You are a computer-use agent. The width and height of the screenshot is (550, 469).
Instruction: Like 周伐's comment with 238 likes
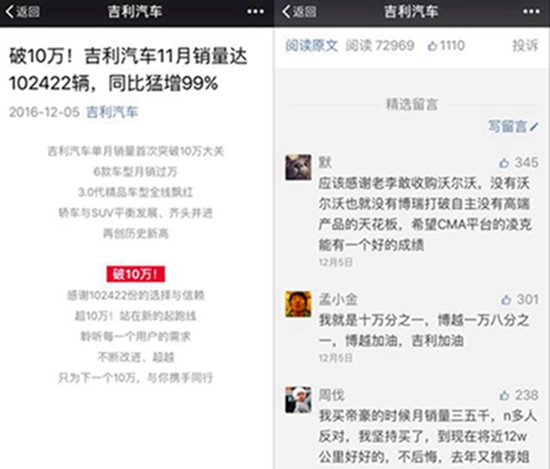(504, 395)
